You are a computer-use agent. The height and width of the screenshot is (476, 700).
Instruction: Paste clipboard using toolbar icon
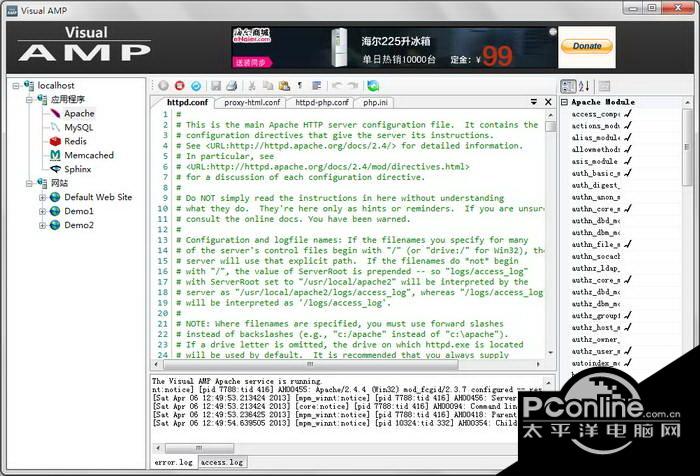tap(284, 86)
